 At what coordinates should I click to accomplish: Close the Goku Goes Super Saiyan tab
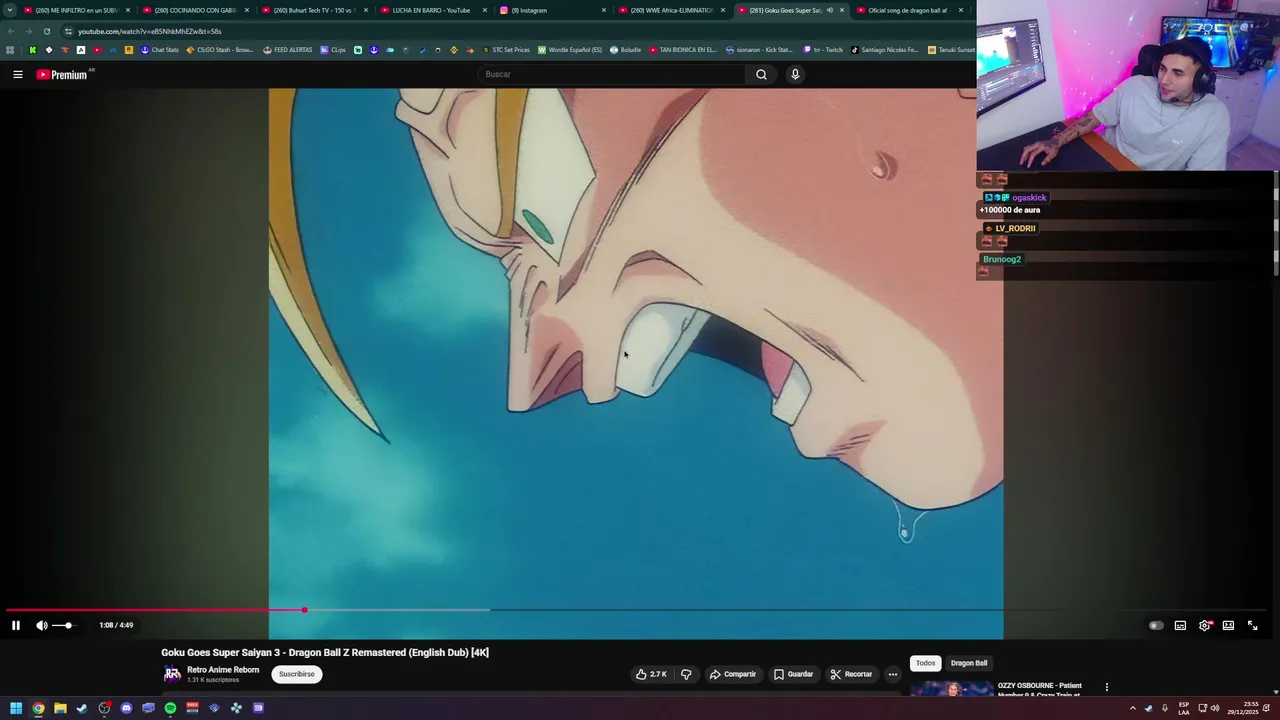(841, 10)
